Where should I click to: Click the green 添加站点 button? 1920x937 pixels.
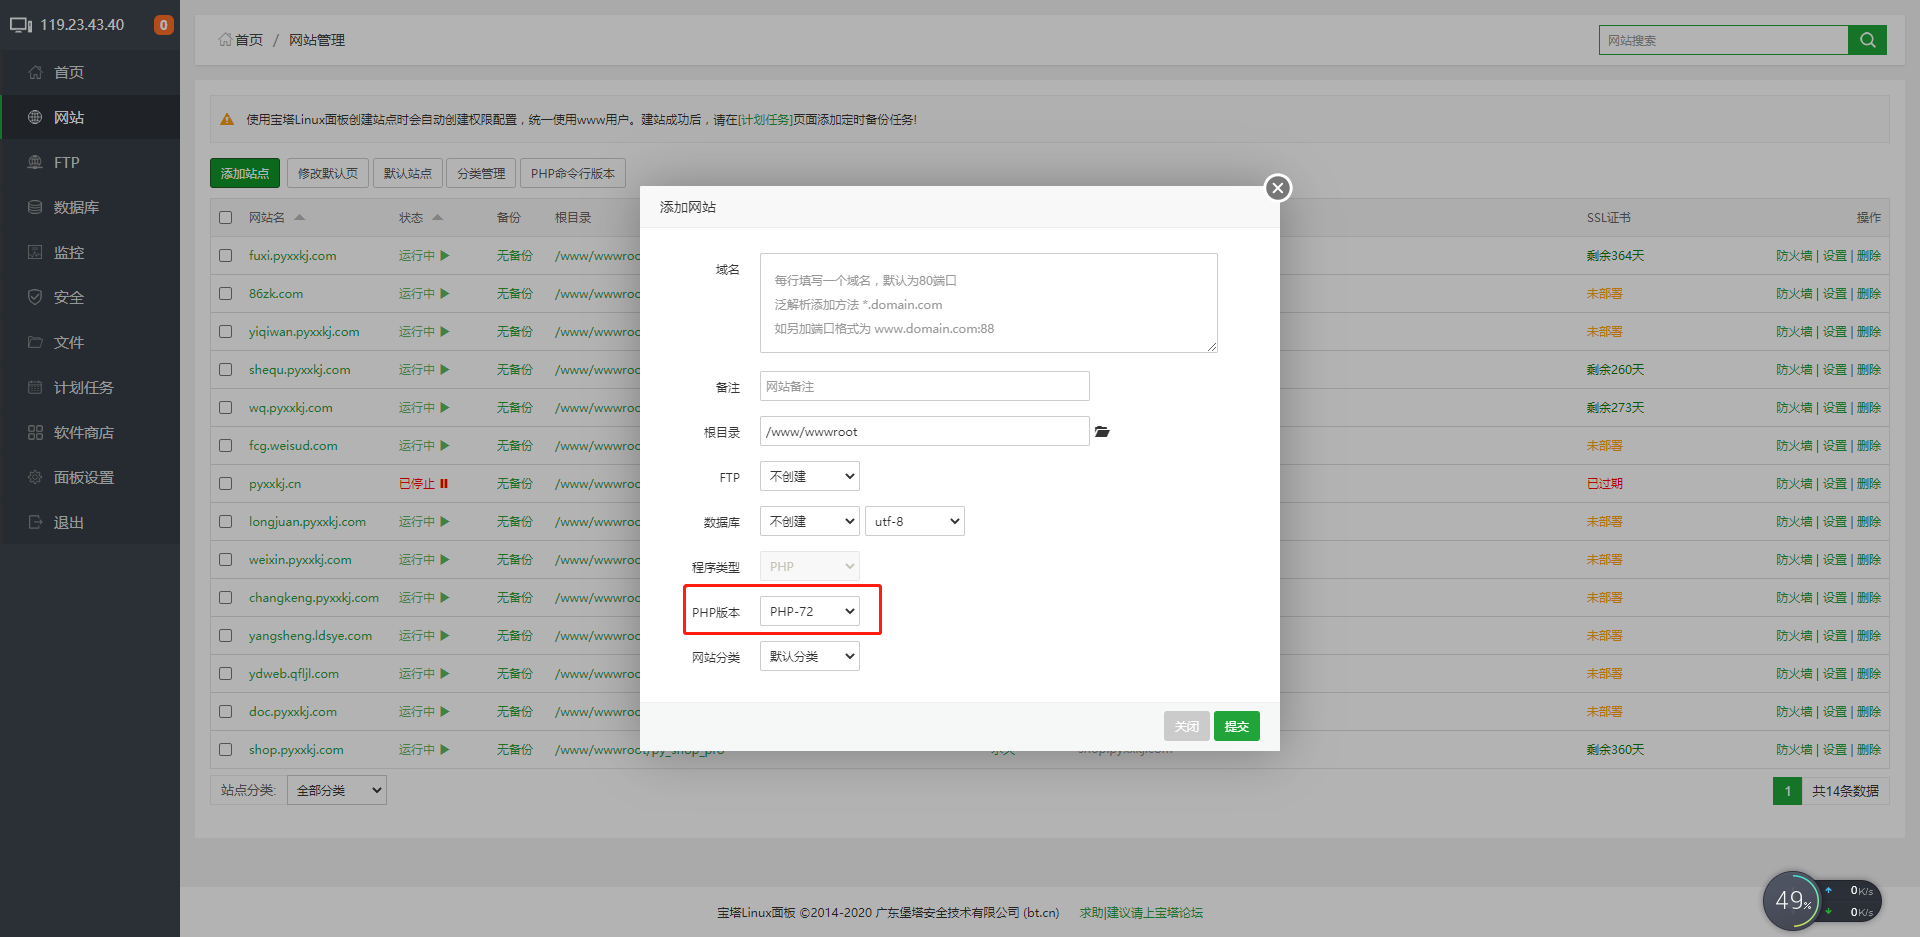(x=245, y=173)
